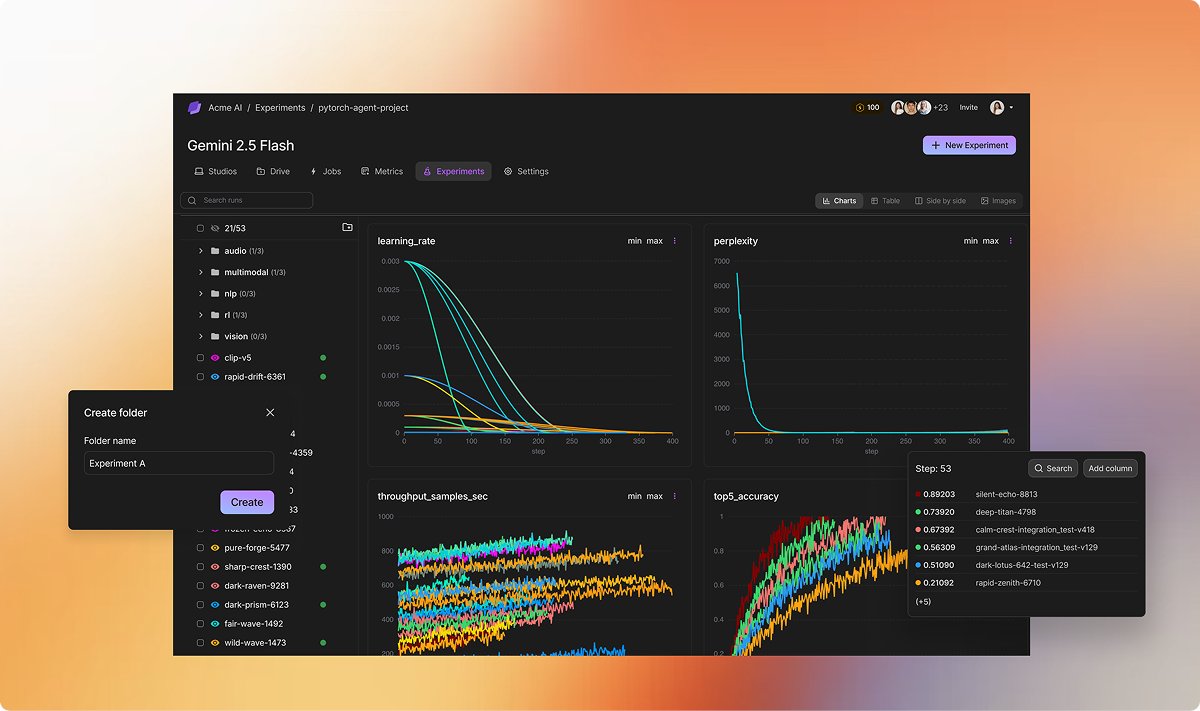The height and width of the screenshot is (711, 1200).
Task: Click the user profile avatar
Action: [x=997, y=108]
